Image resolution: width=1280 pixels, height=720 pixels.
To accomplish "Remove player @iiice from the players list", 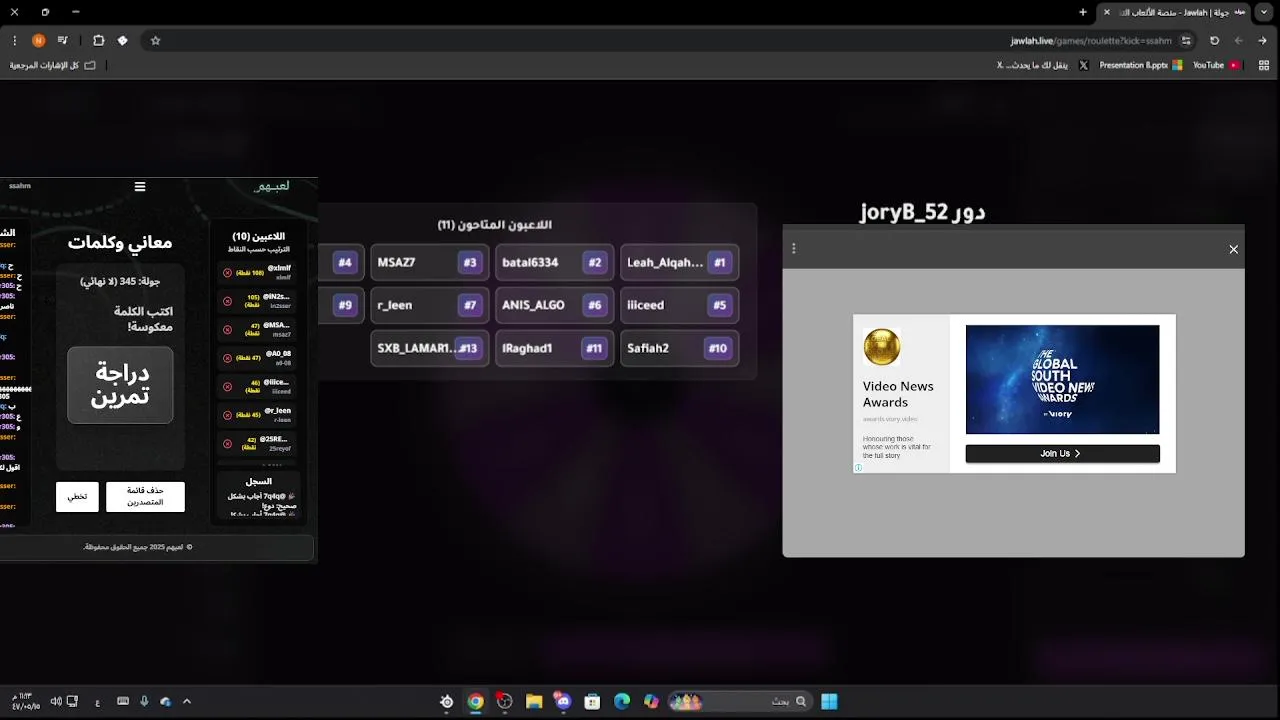I will [x=227, y=386].
